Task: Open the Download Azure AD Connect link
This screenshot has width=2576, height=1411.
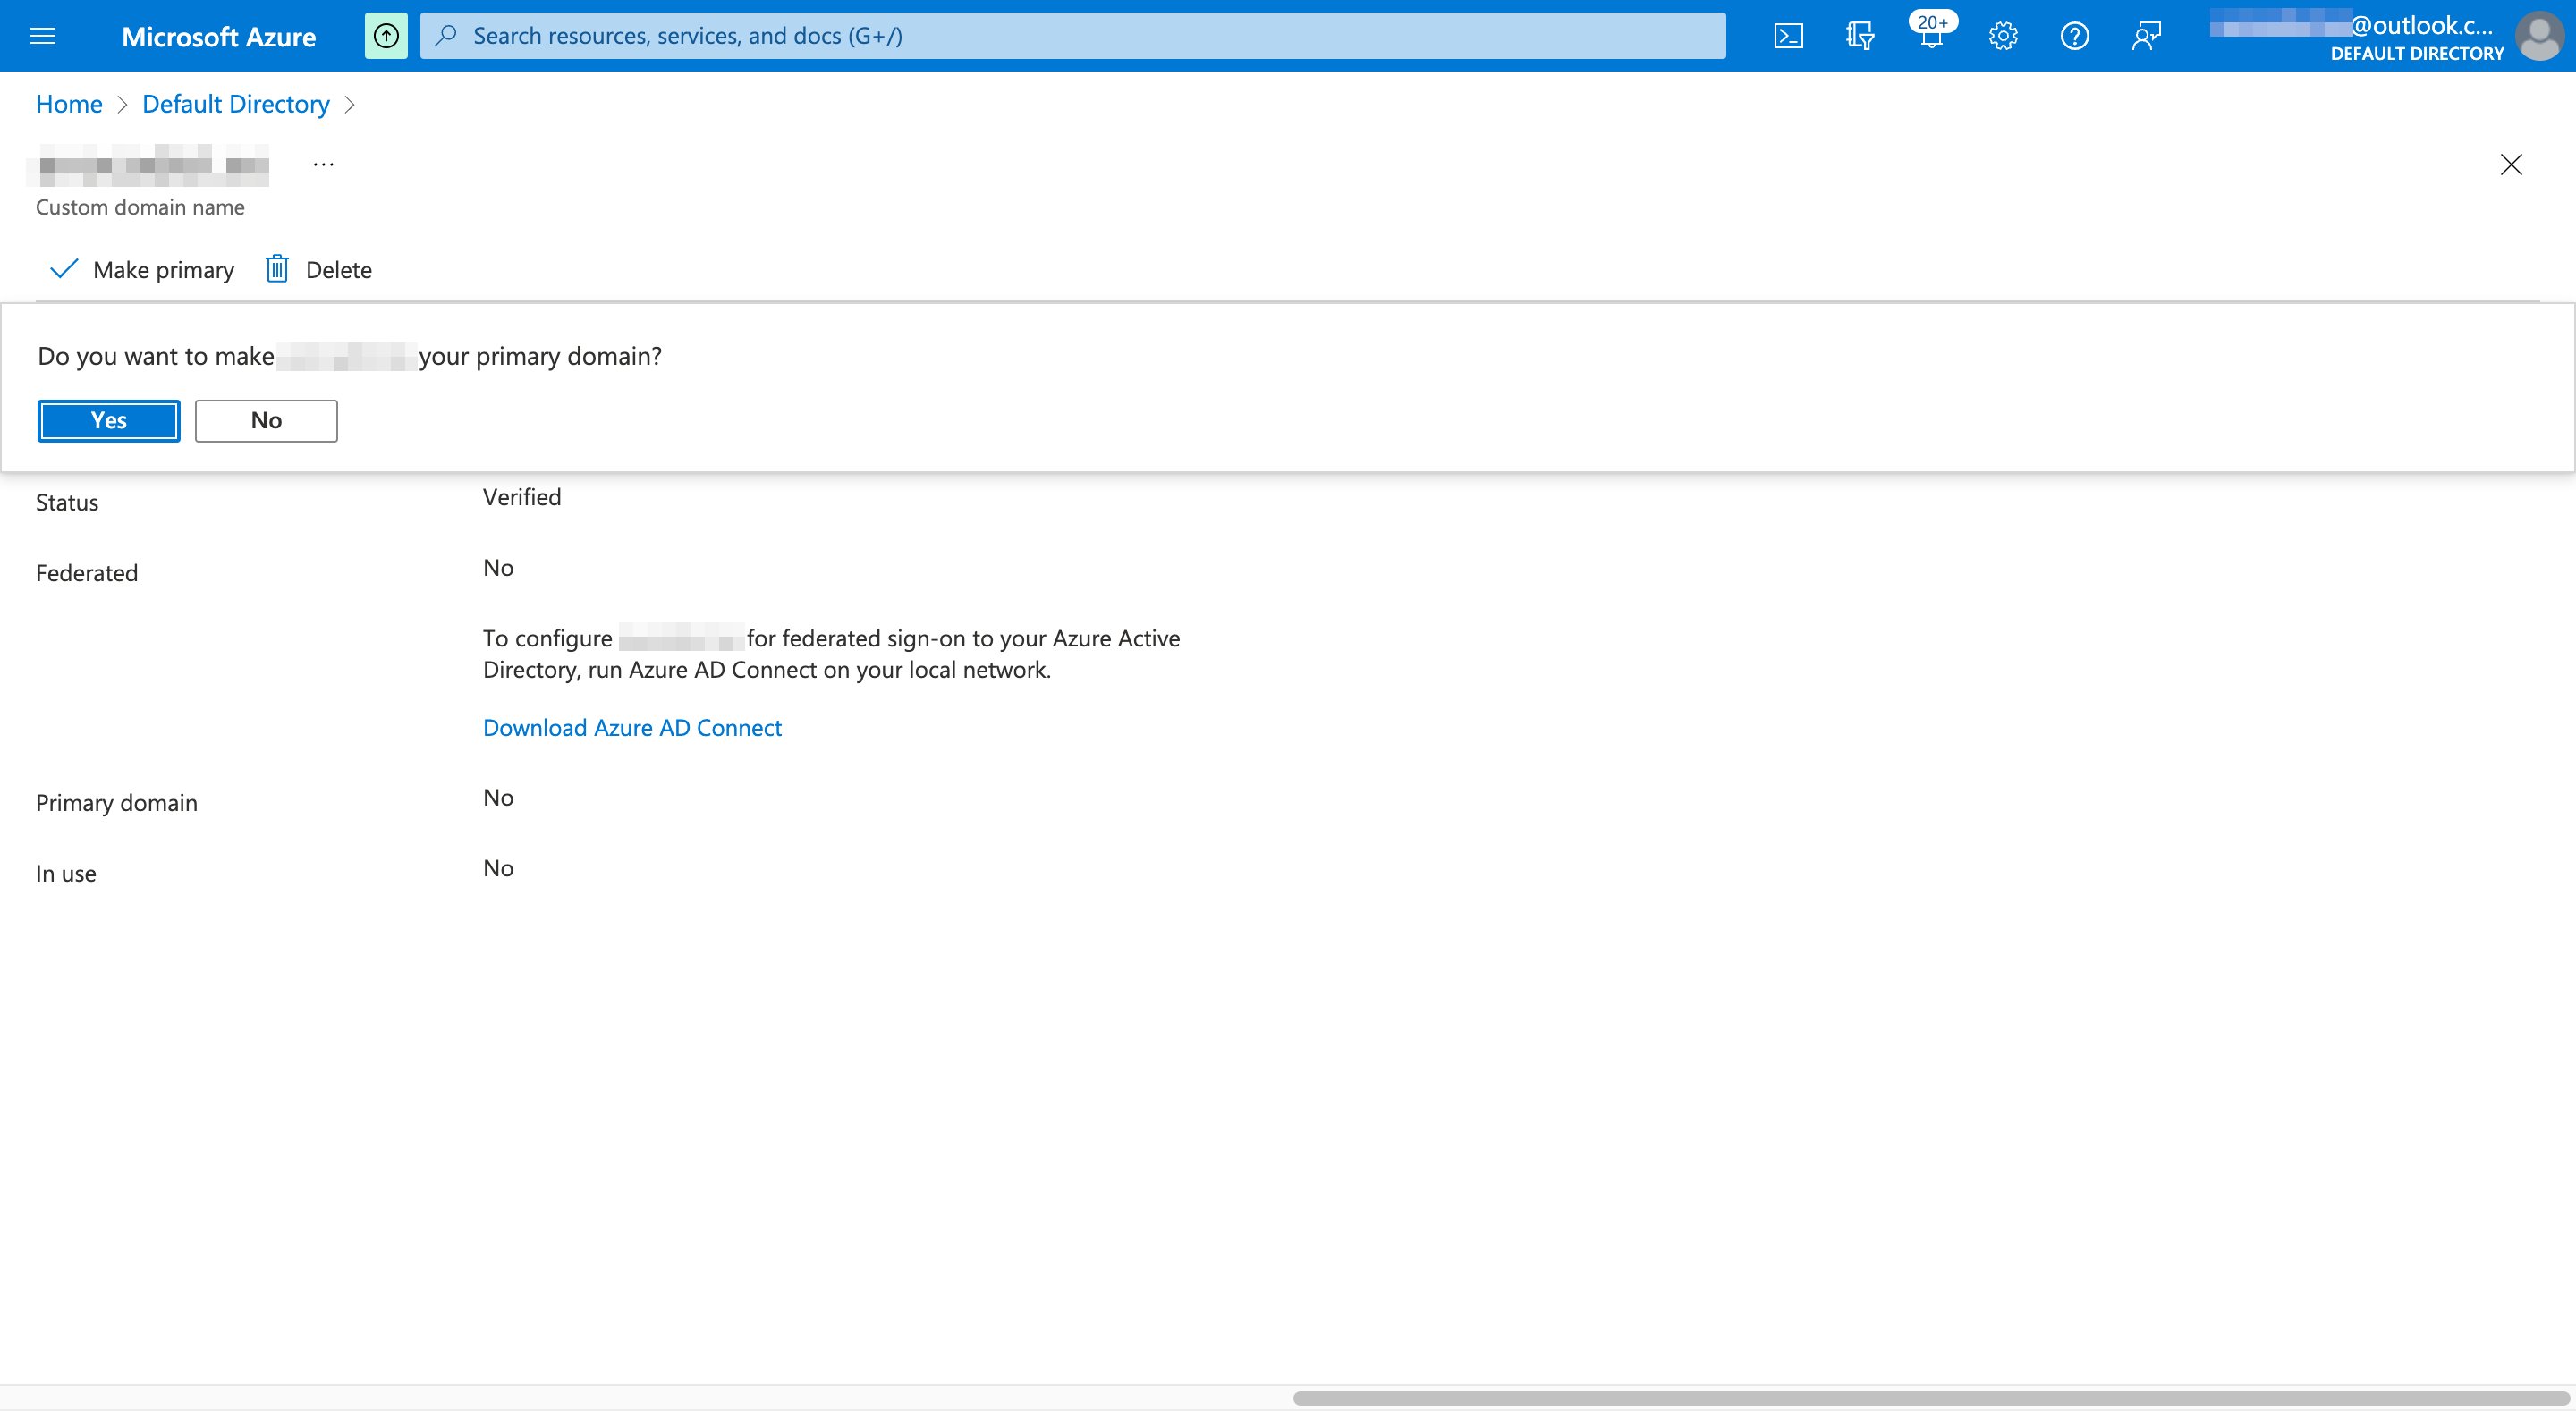Action: pos(632,727)
